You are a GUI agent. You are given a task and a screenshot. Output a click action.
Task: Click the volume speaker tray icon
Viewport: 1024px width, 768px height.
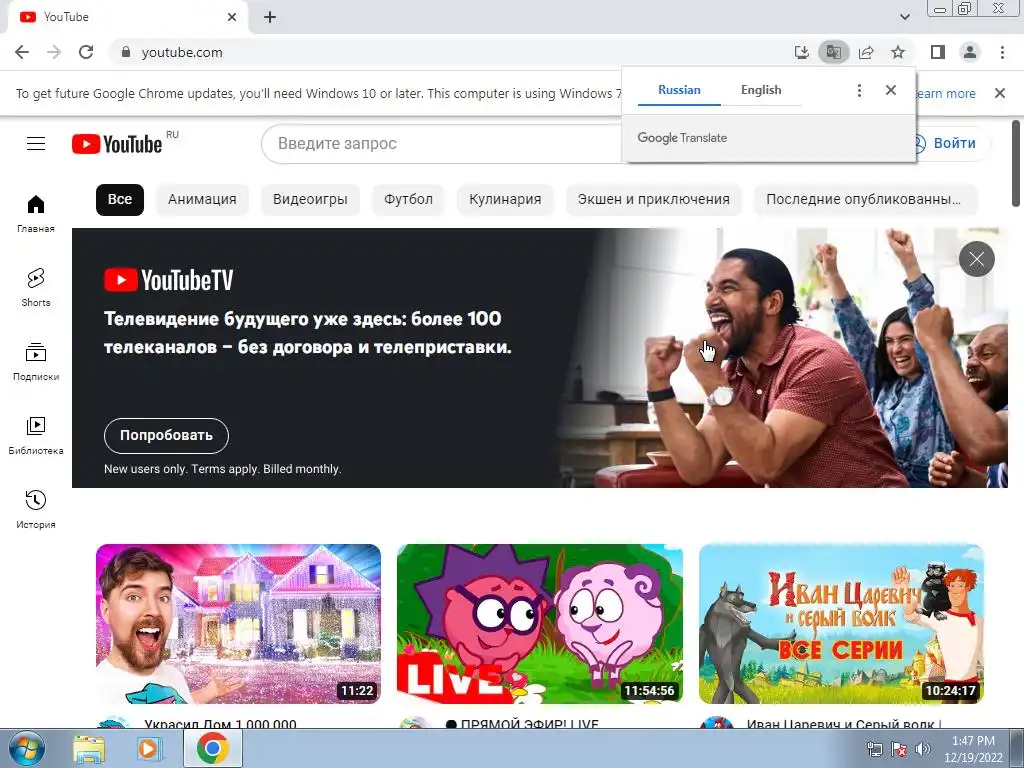[923, 749]
